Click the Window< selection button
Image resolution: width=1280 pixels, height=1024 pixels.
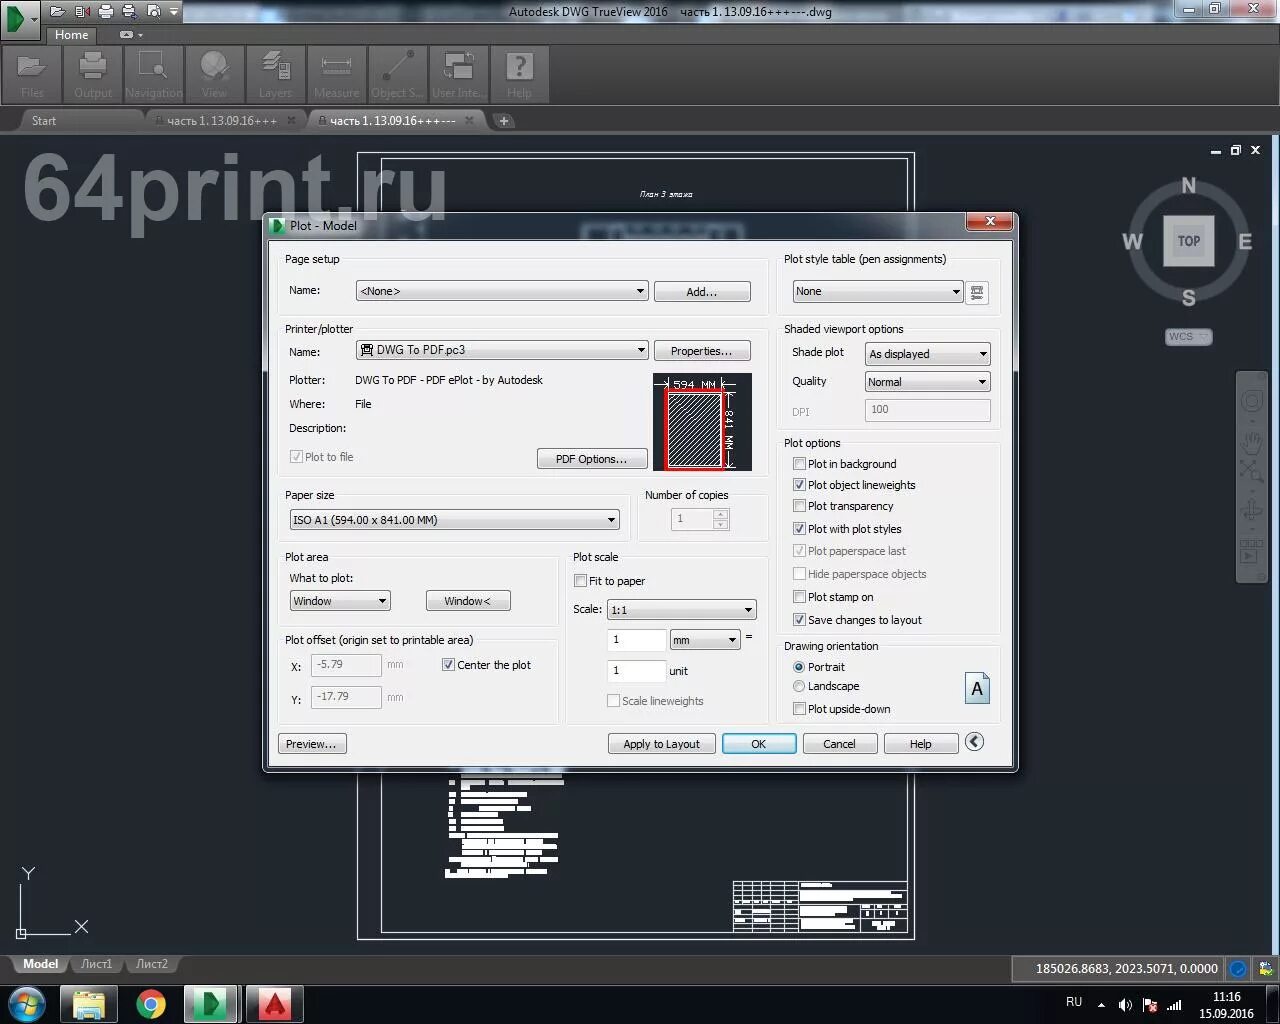[468, 601]
